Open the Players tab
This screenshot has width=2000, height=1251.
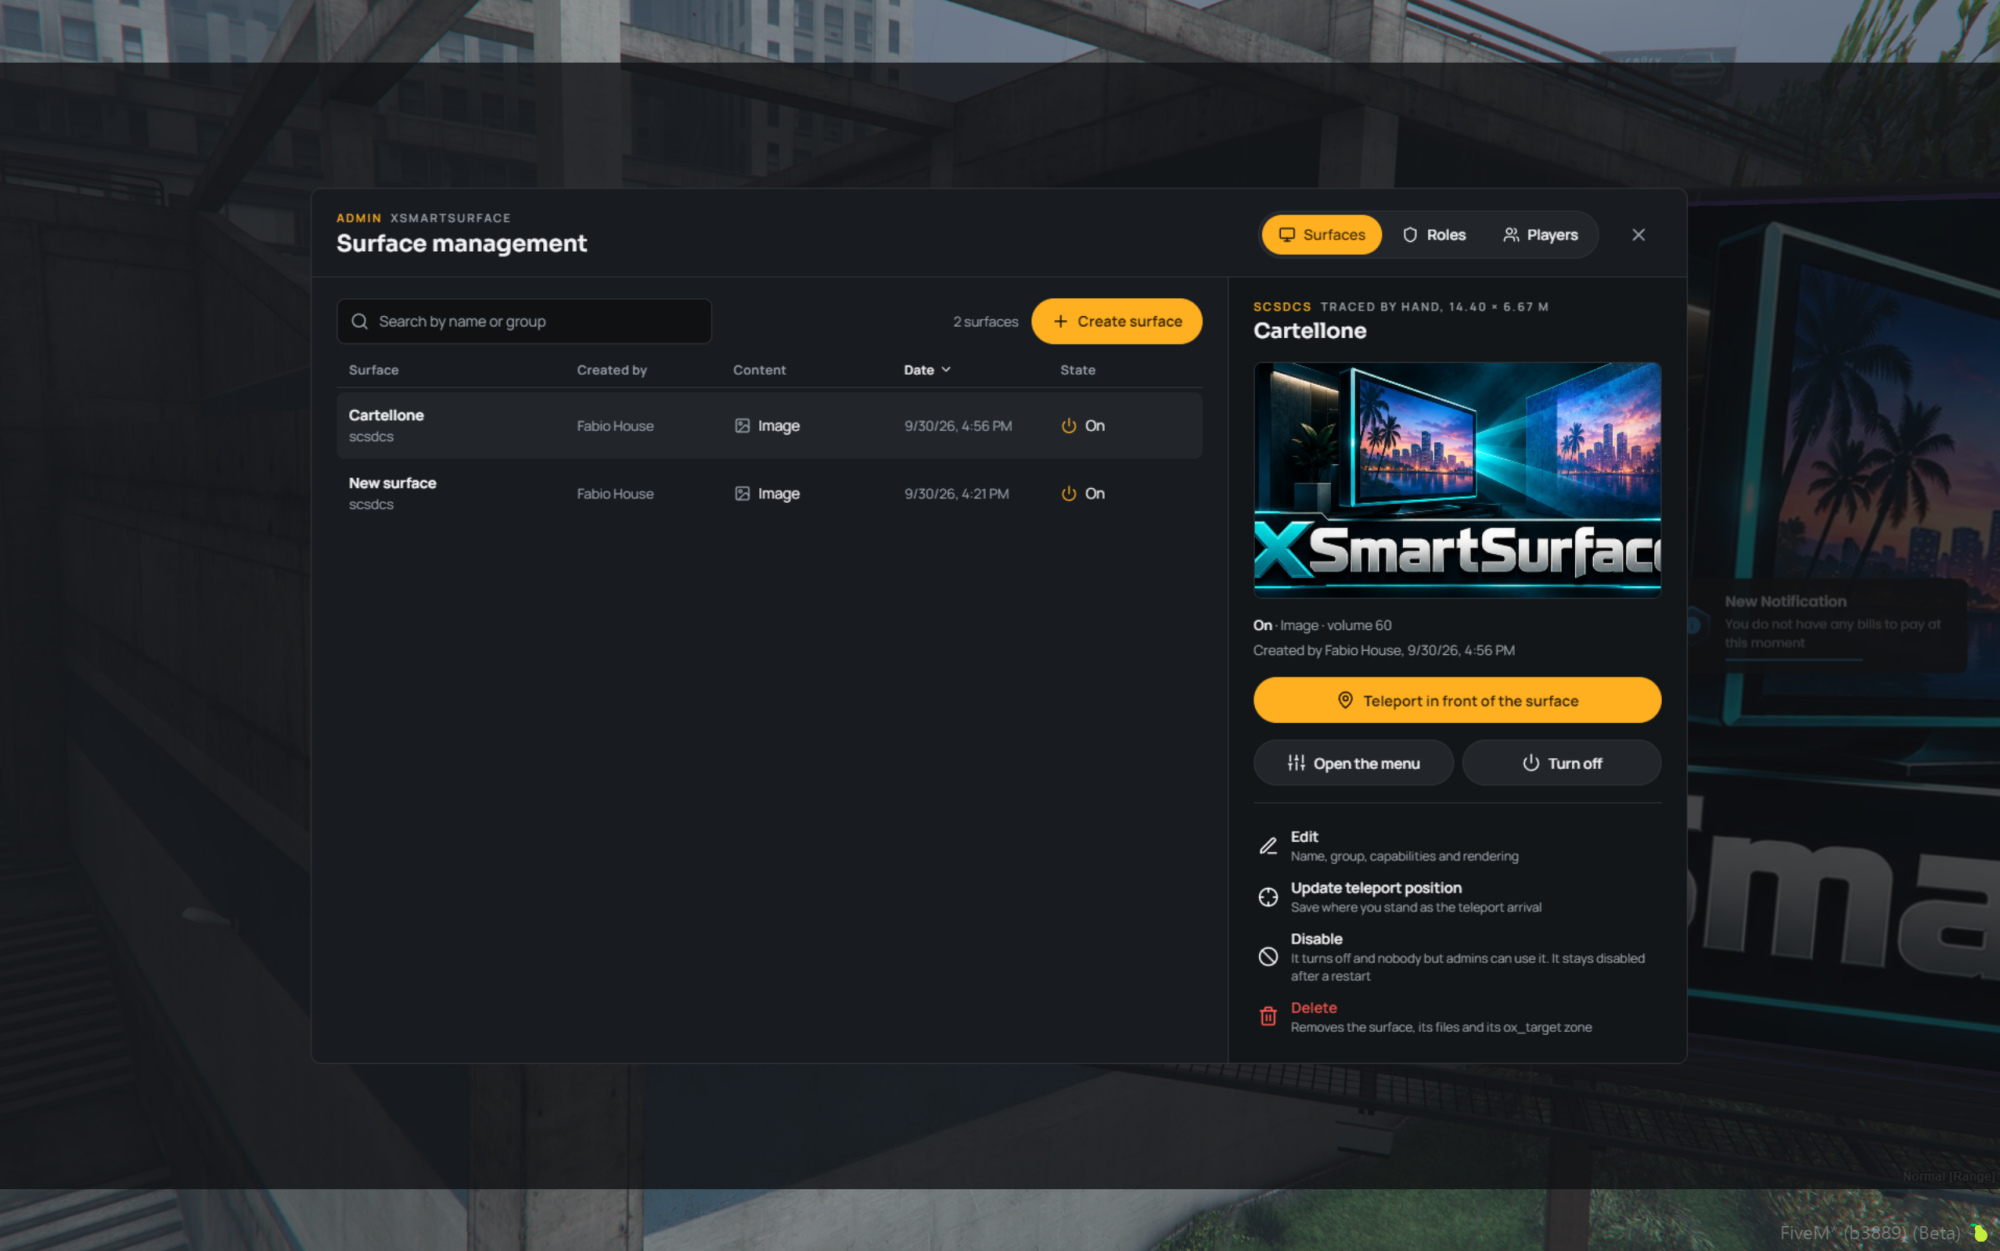(1540, 235)
